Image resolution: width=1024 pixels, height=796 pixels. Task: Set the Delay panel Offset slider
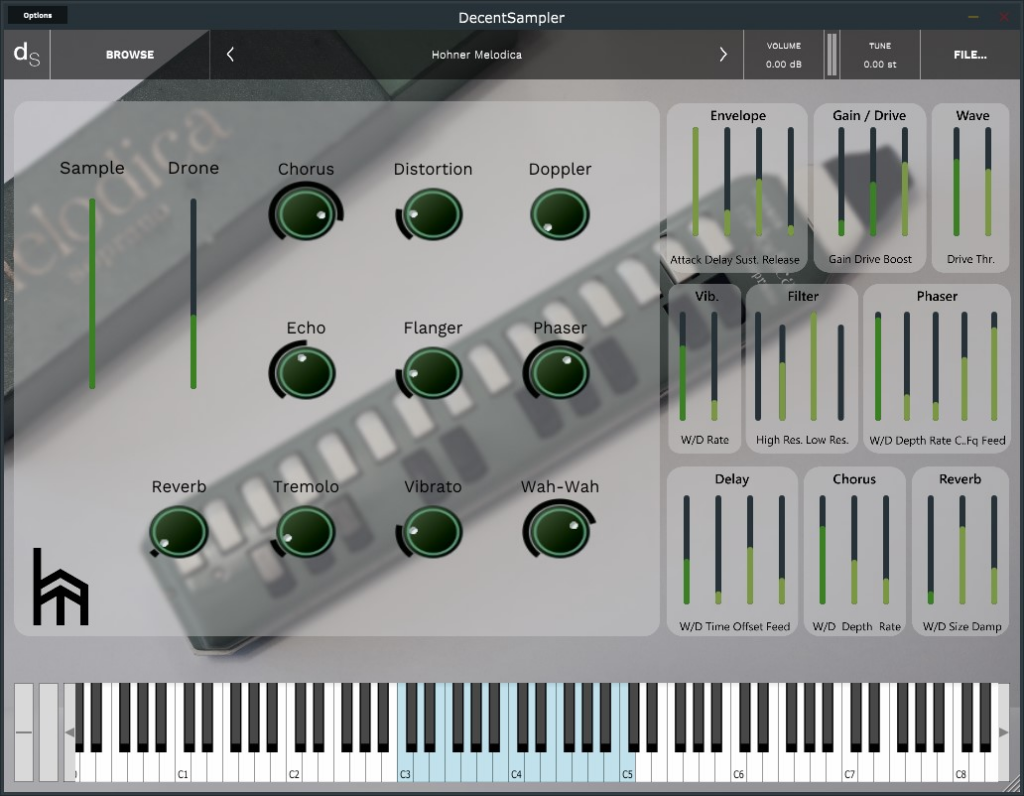750,550
